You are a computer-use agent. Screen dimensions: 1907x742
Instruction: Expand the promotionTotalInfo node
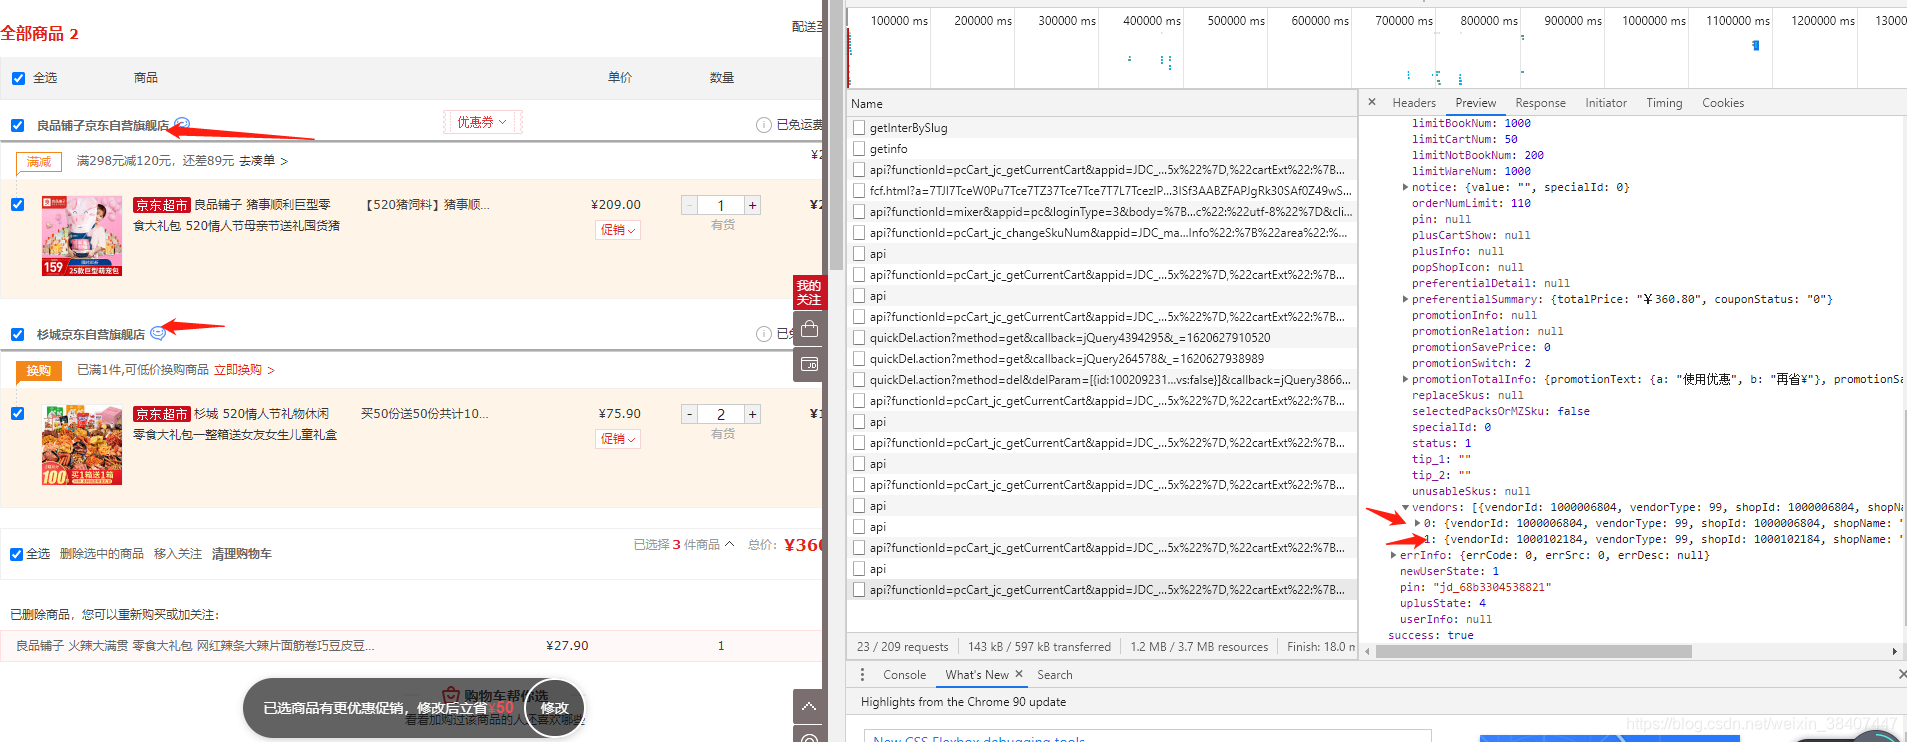tap(1405, 379)
